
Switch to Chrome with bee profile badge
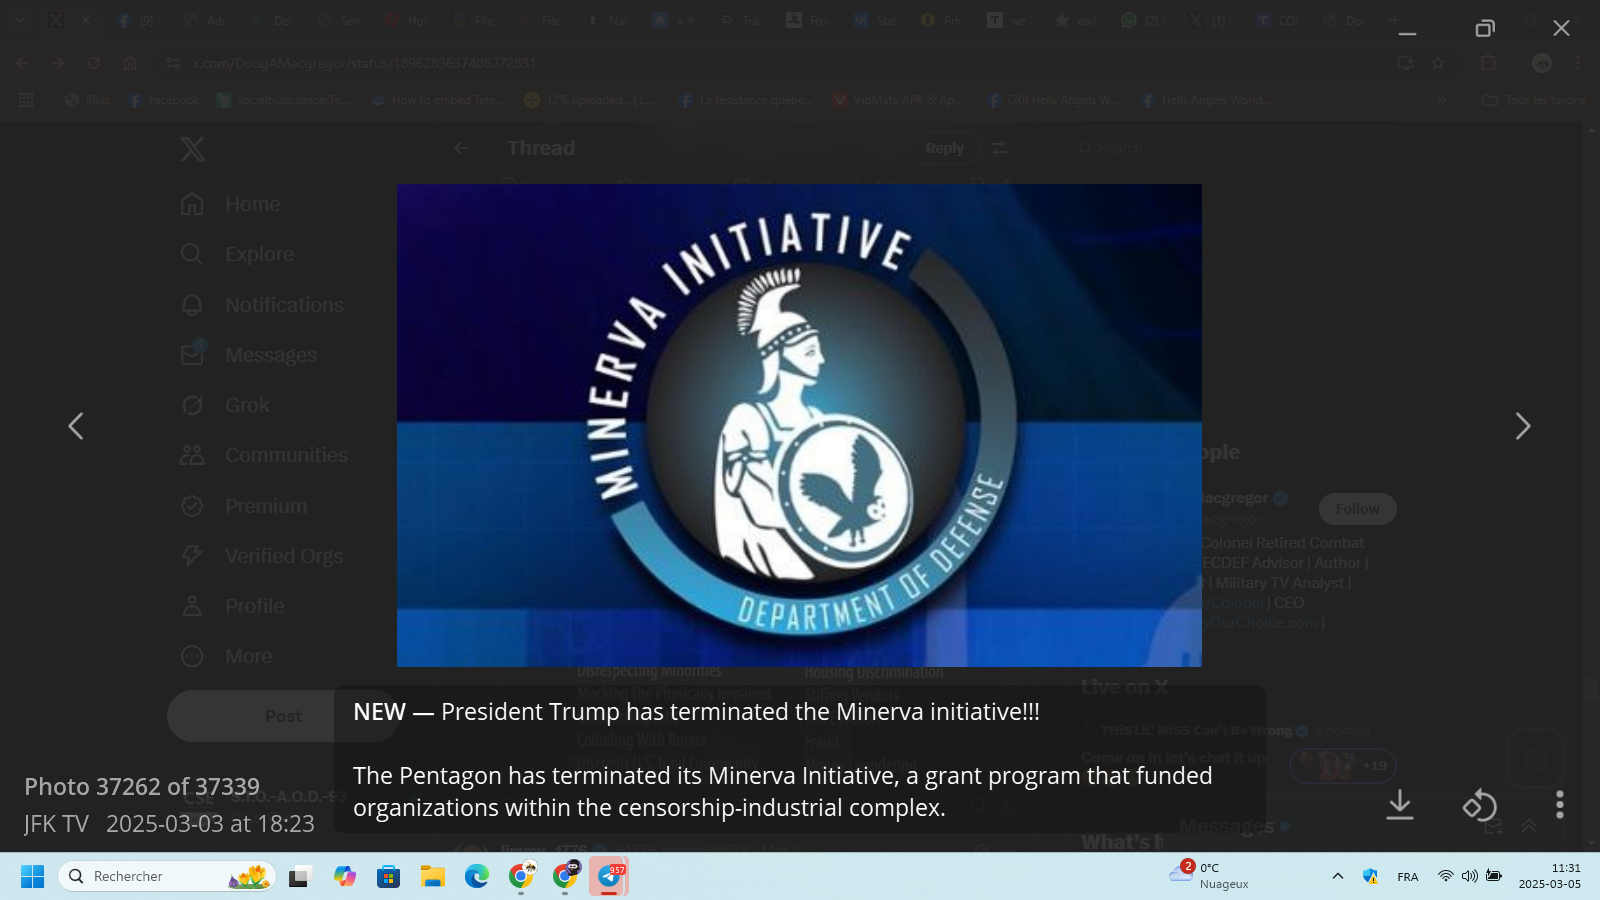tap(521, 877)
